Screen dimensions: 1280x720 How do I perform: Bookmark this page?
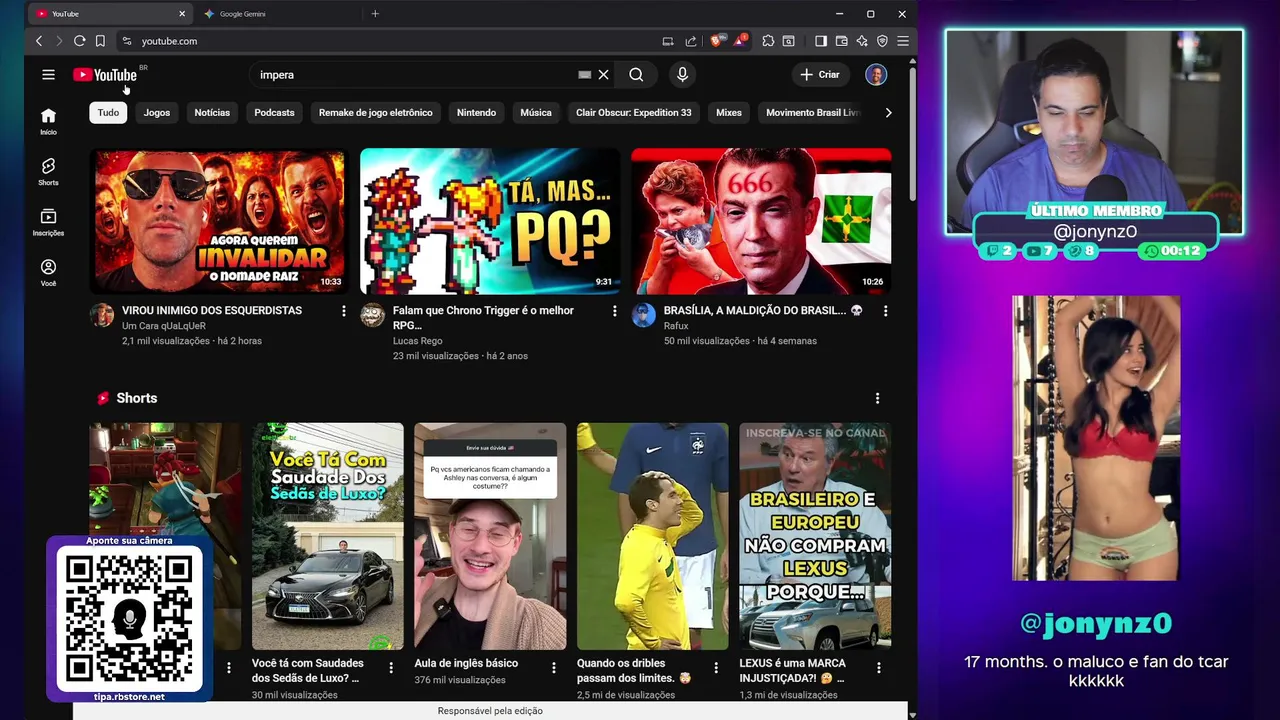(100, 41)
